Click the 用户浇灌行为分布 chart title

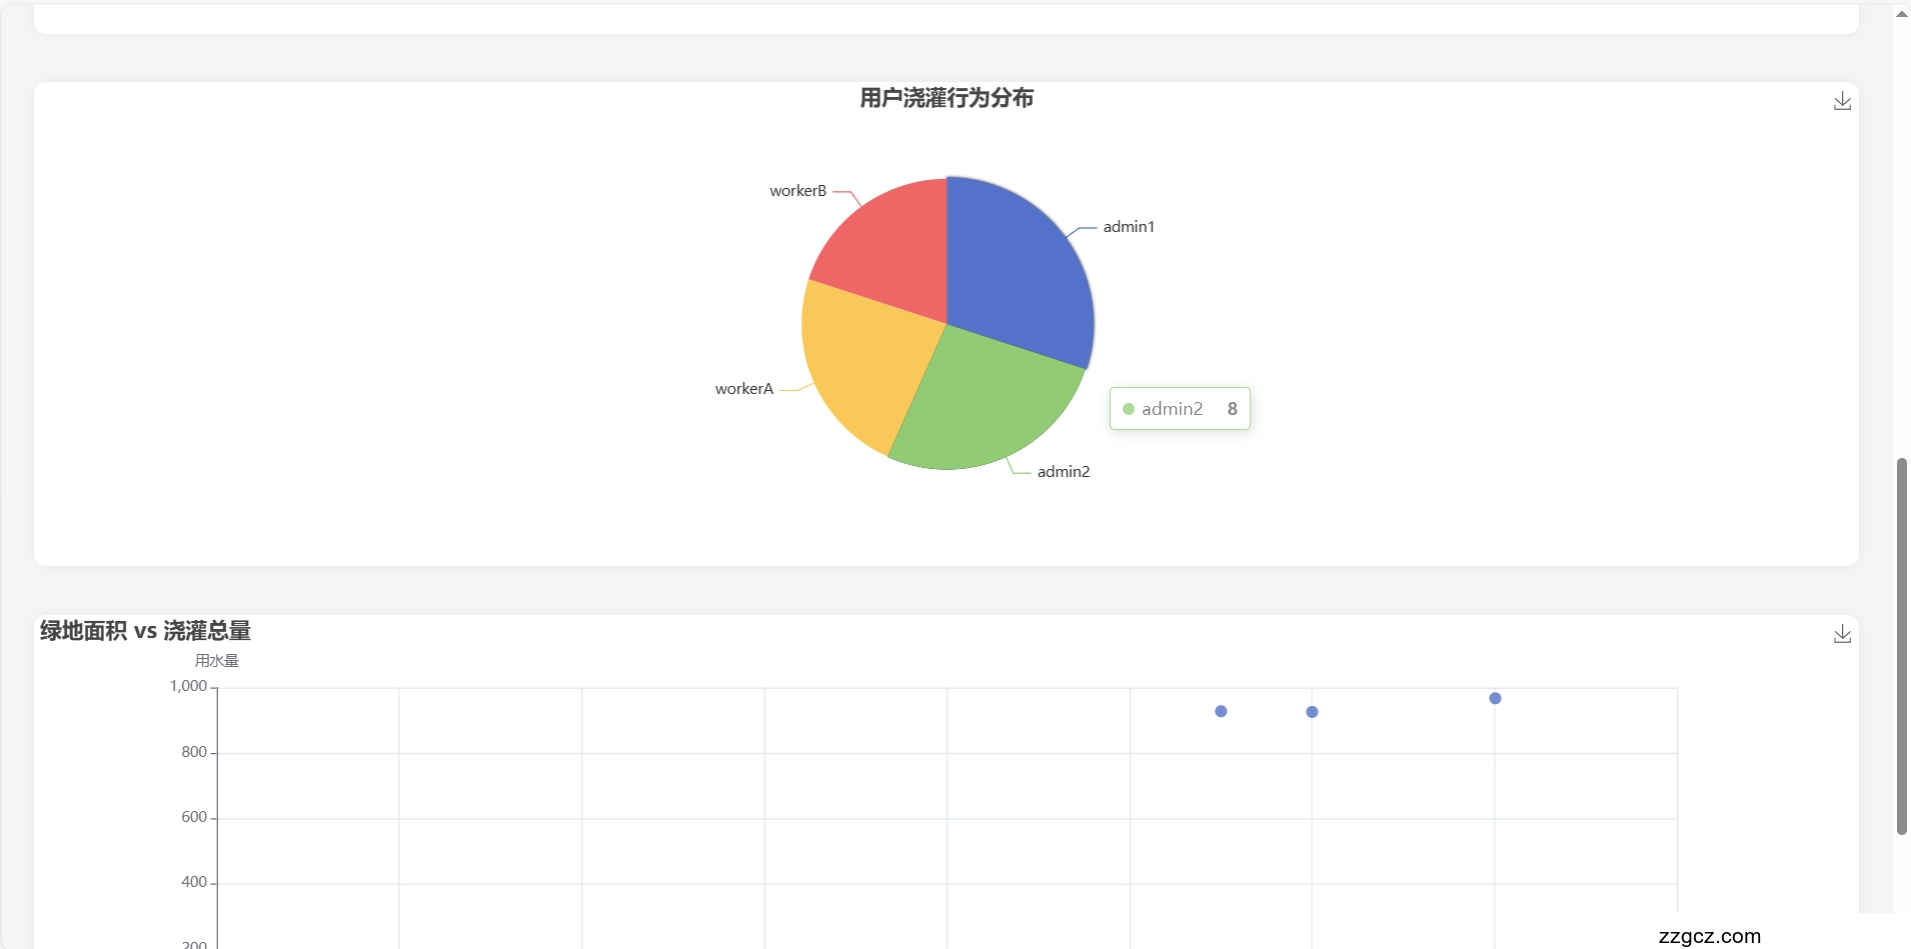coord(946,98)
